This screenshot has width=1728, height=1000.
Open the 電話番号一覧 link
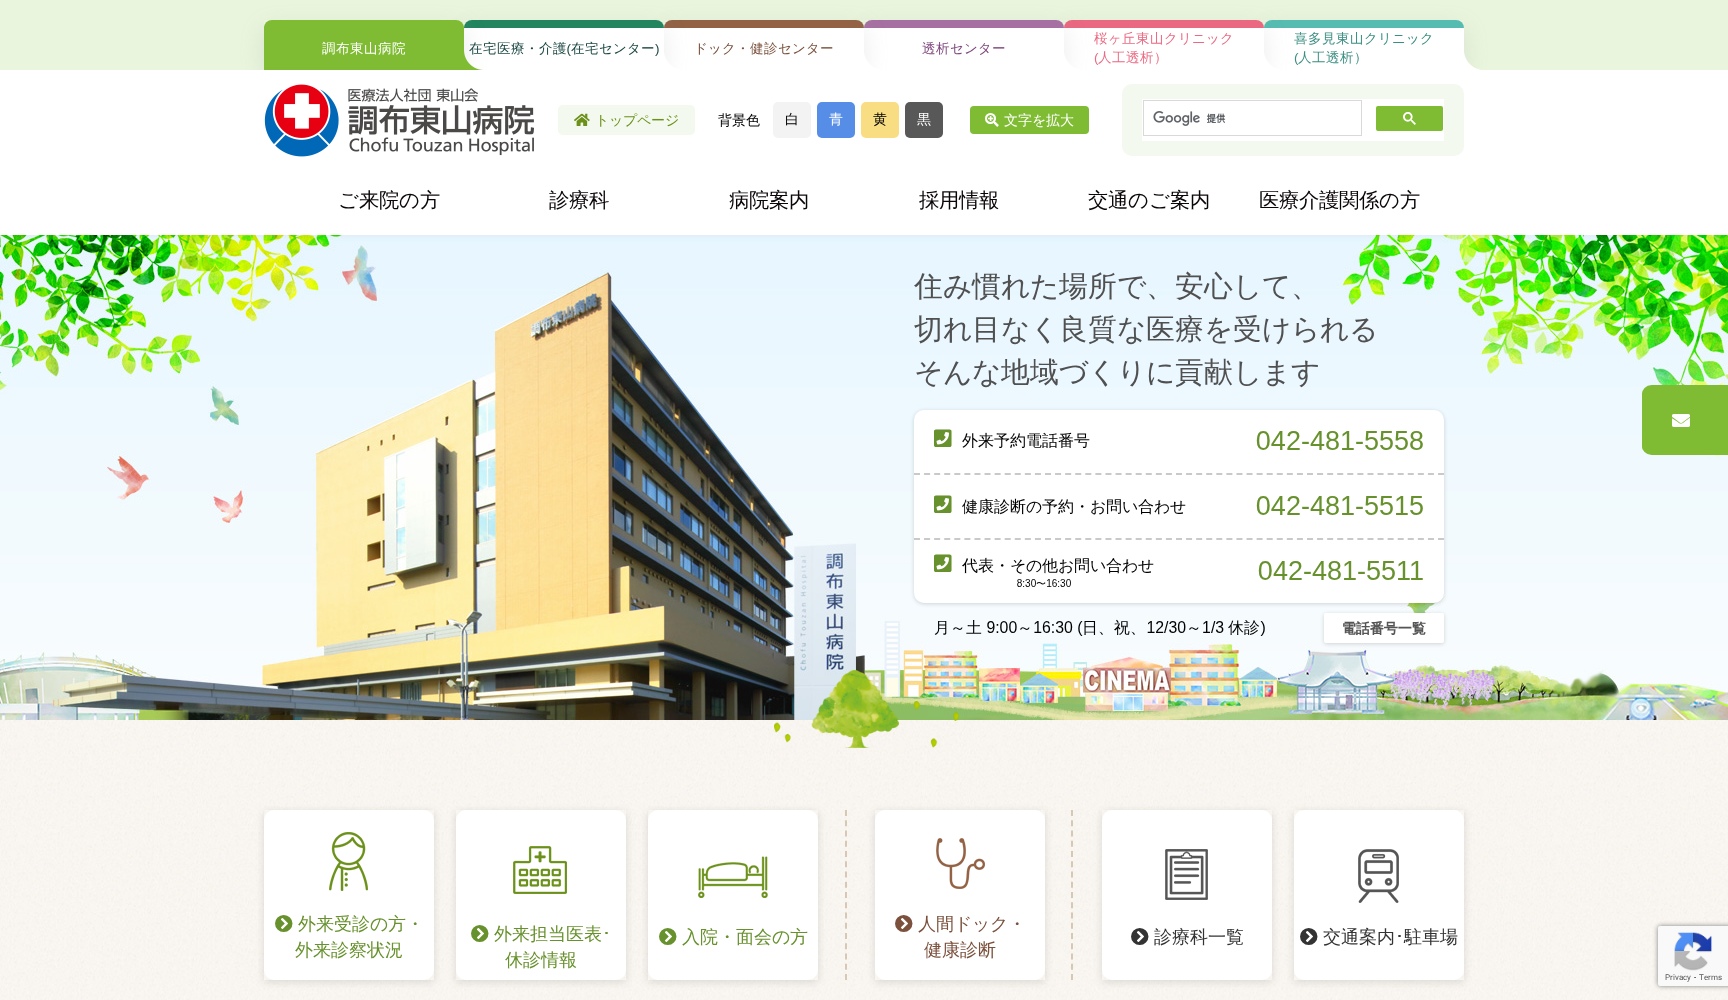click(1383, 627)
